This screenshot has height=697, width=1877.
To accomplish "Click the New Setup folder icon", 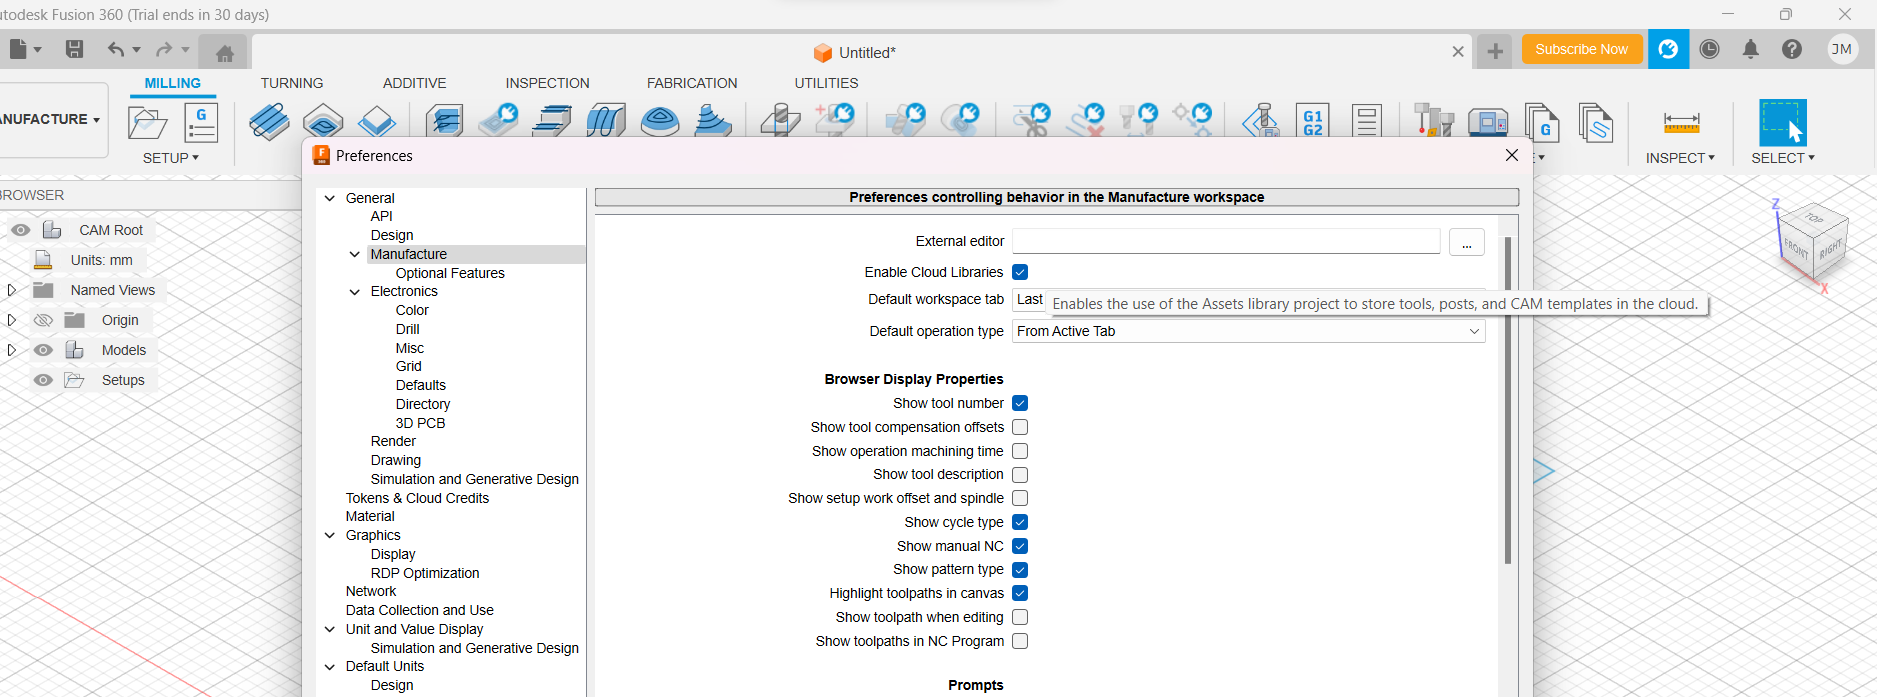I will pos(148,123).
